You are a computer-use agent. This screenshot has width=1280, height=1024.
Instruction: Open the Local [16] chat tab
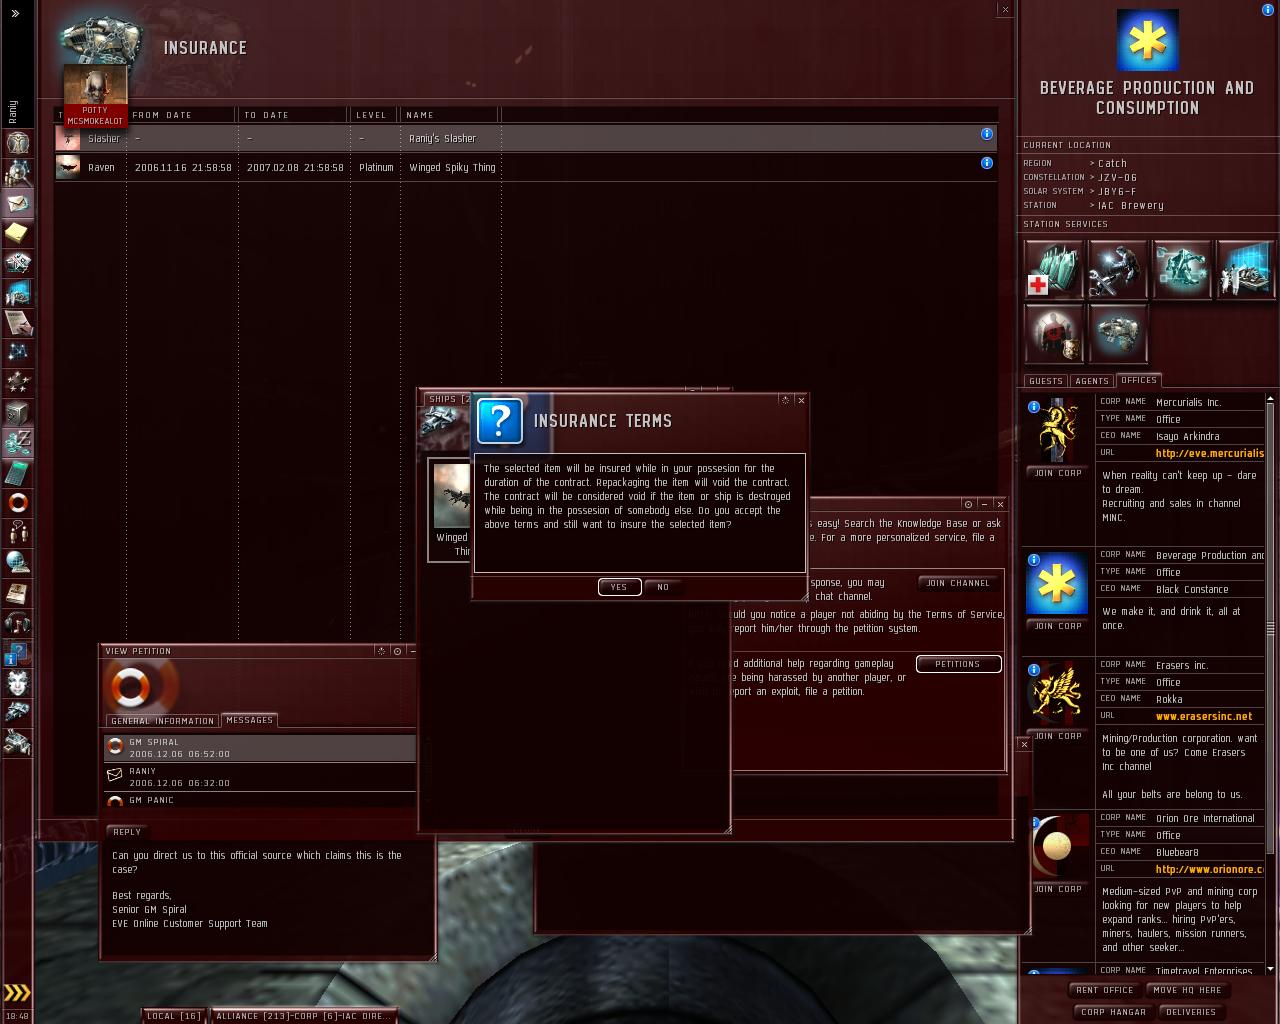174,1016
